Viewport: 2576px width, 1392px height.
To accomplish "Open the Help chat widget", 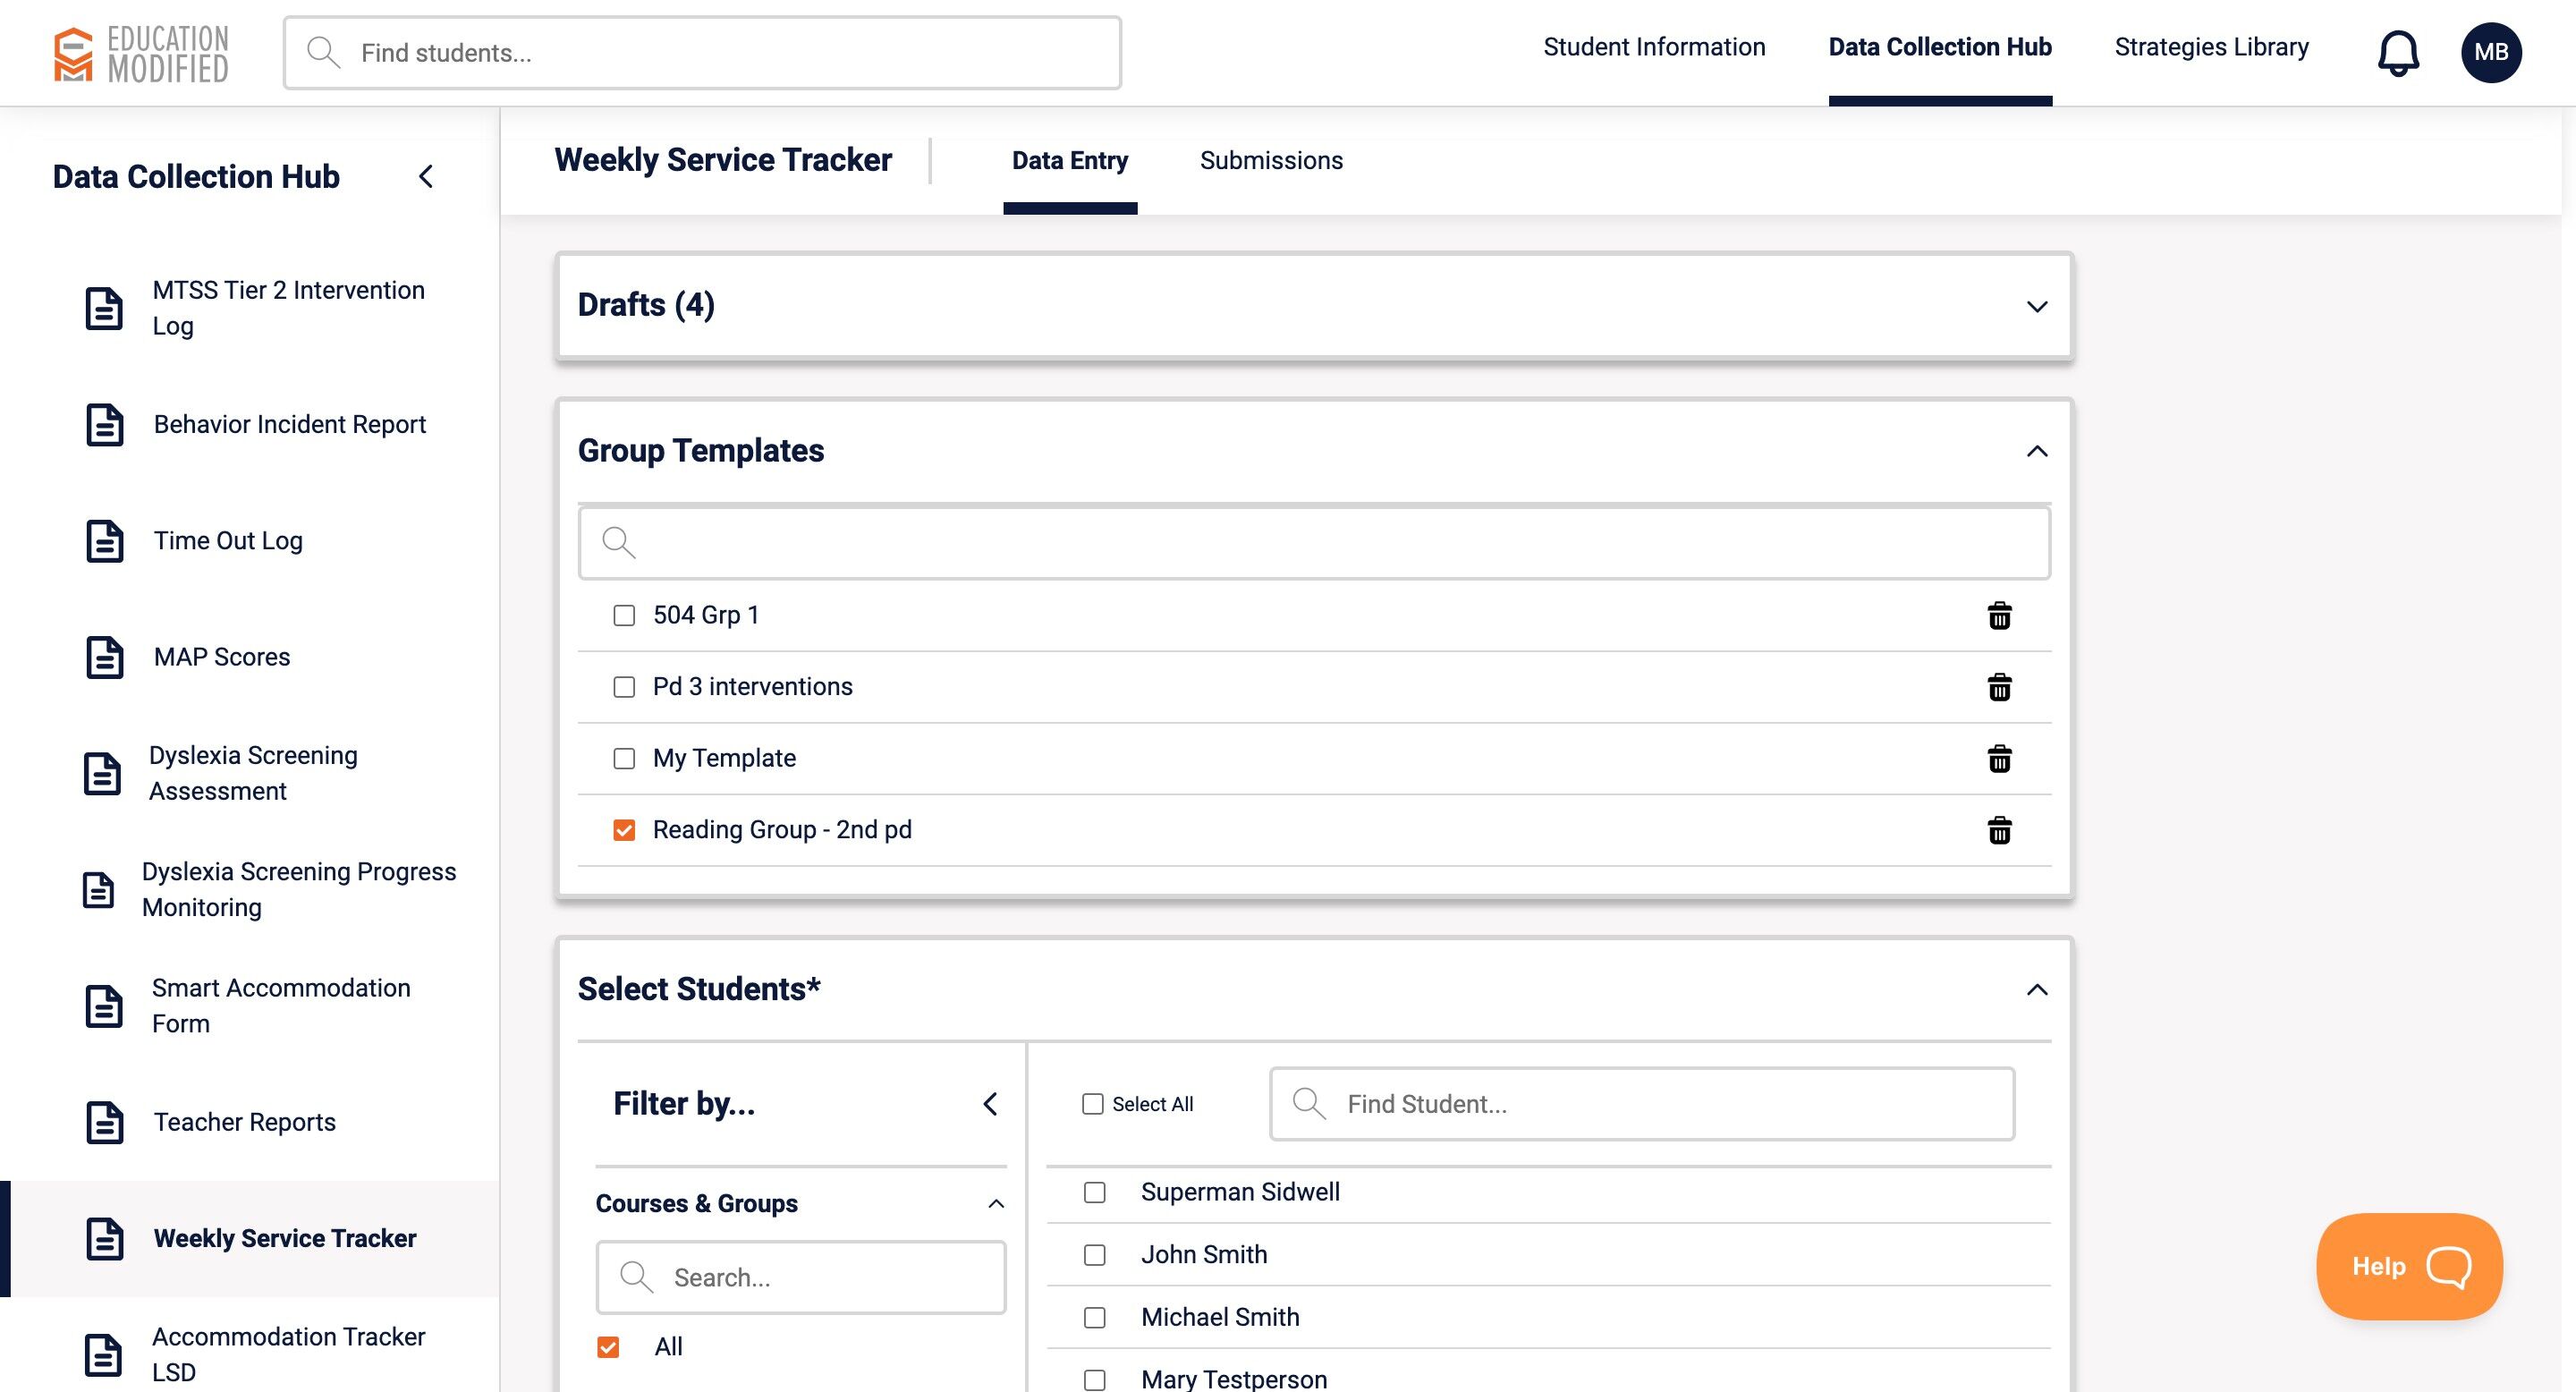I will coord(2409,1266).
